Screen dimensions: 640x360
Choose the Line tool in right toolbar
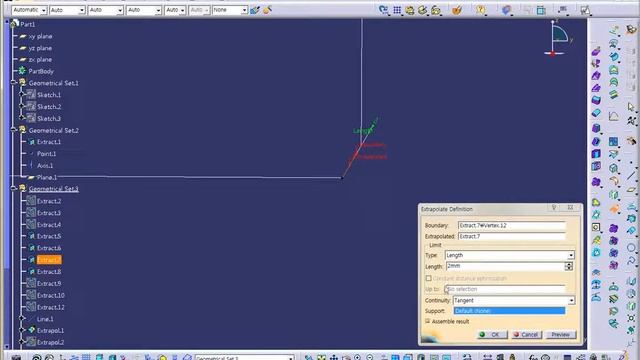tap(631, 176)
